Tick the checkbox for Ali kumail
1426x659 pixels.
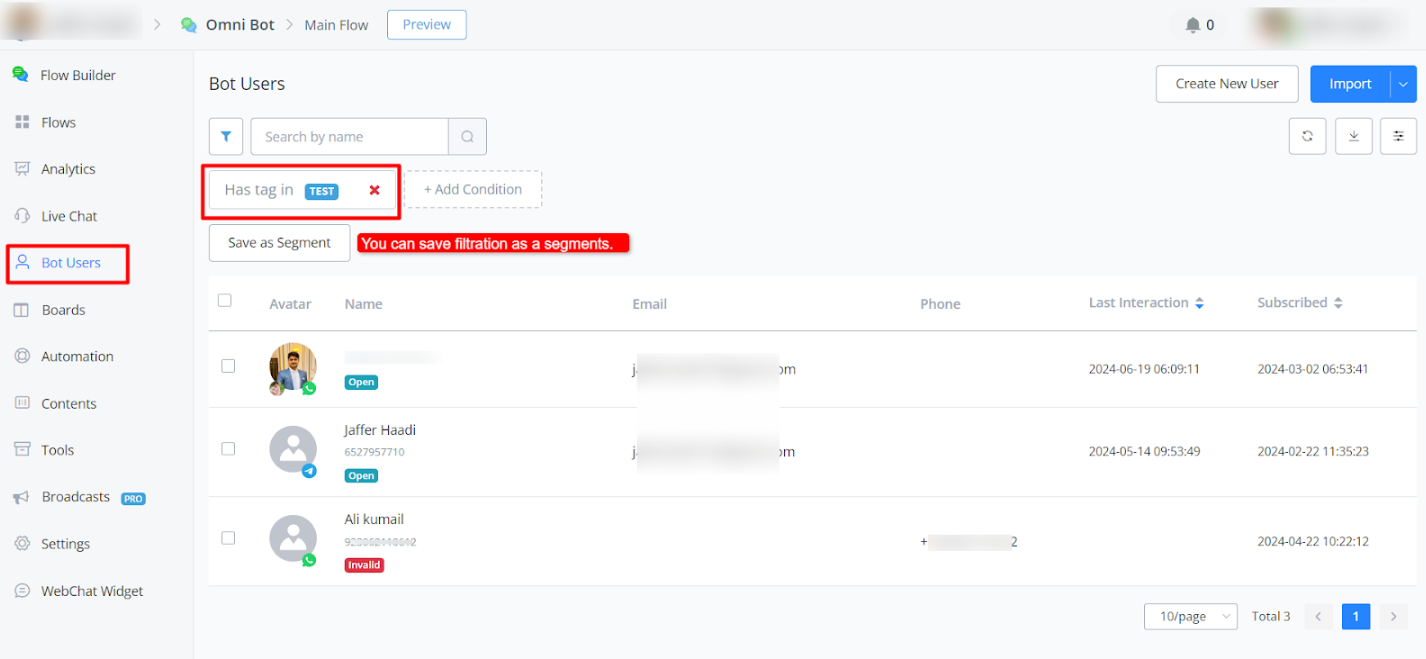(228, 538)
